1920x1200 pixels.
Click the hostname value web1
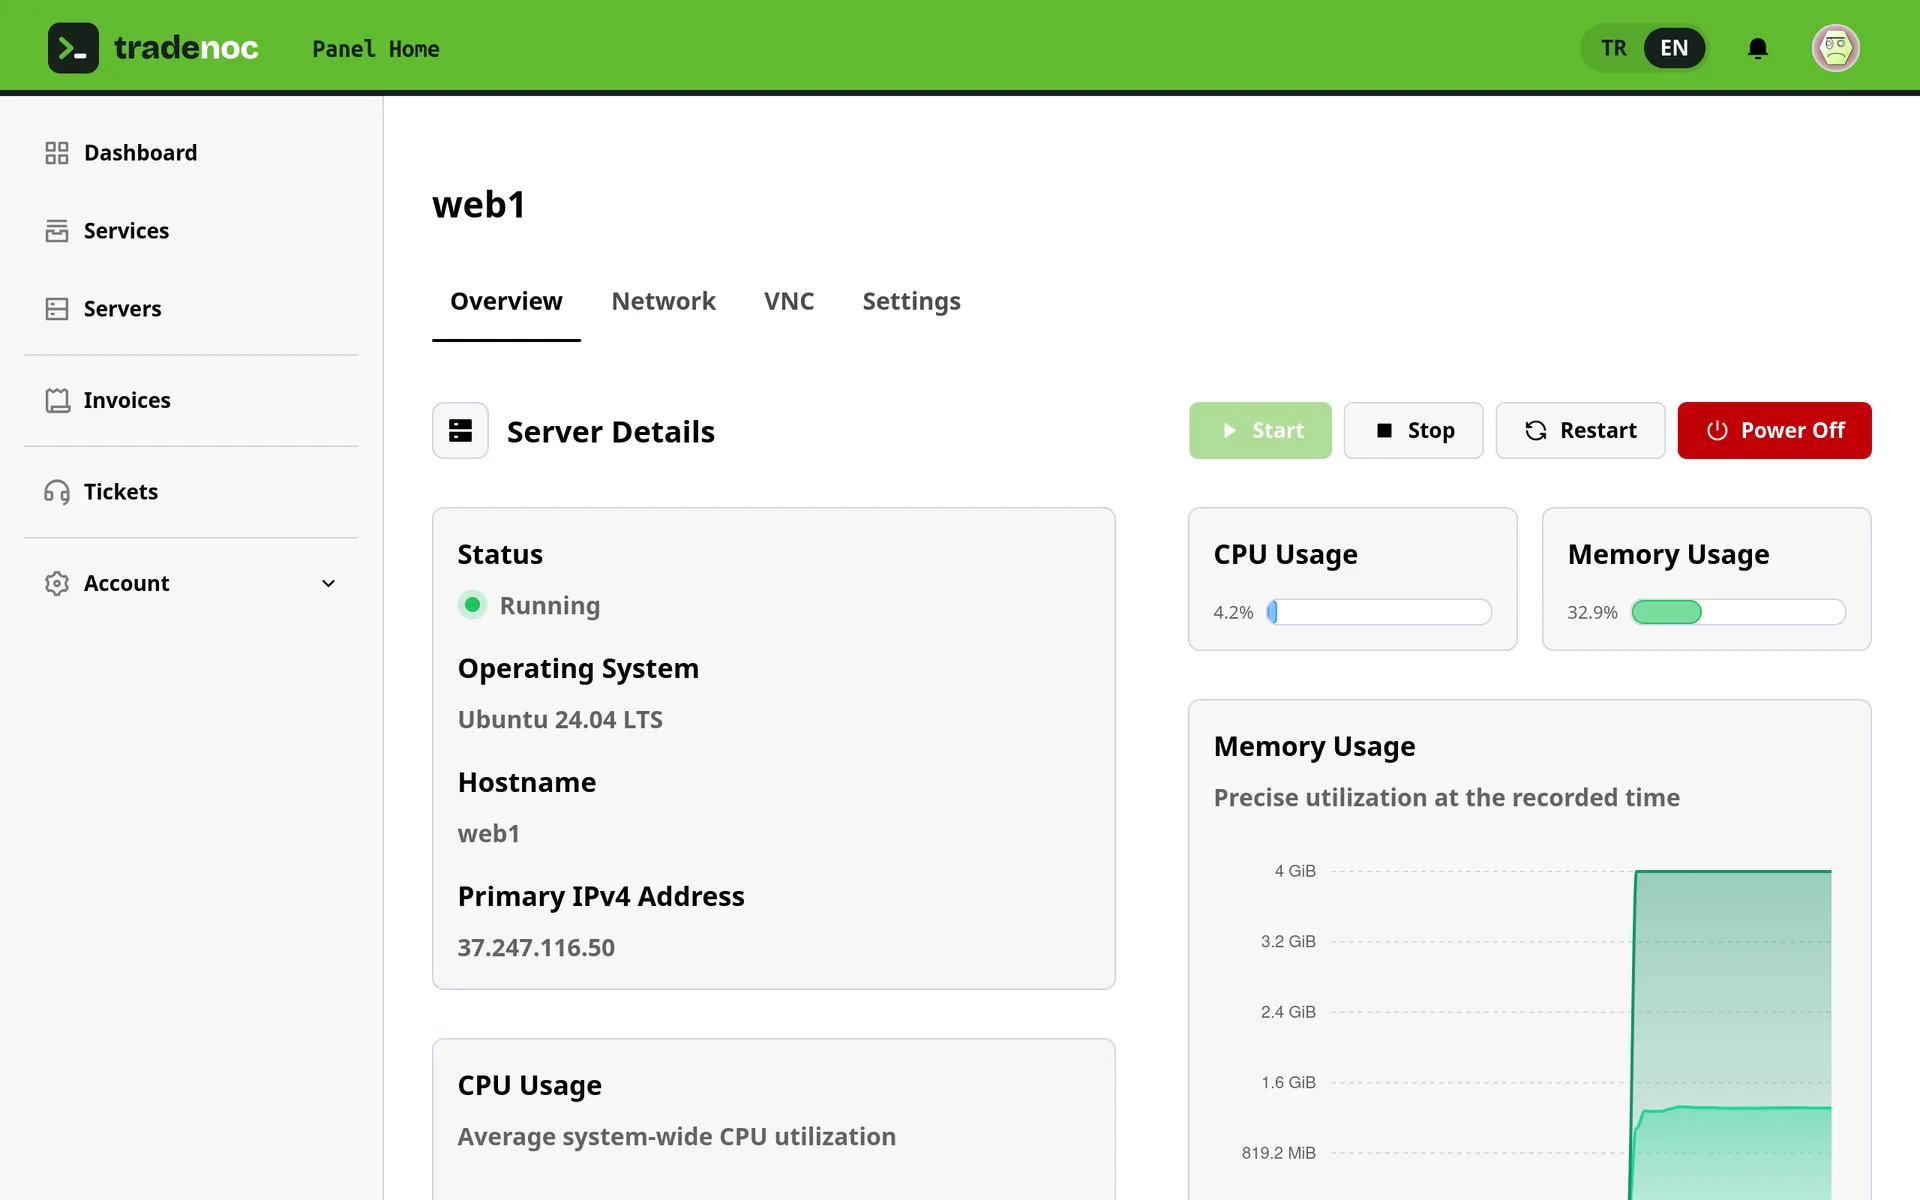click(489, 833)
